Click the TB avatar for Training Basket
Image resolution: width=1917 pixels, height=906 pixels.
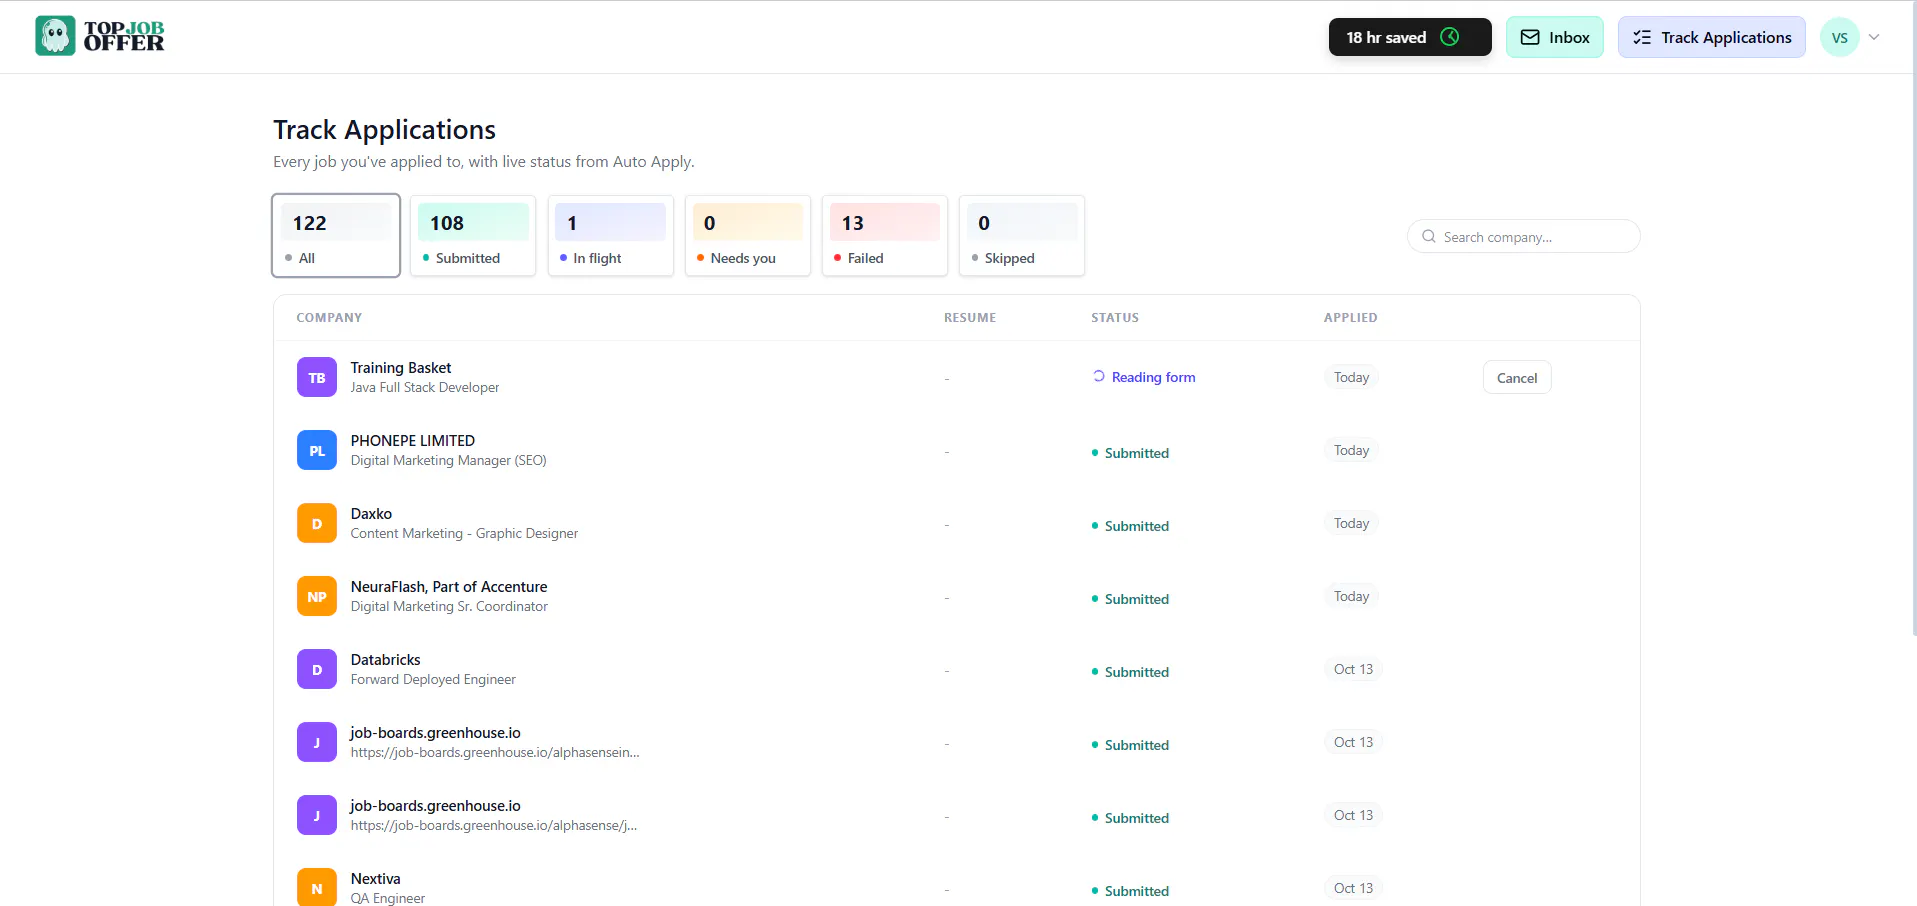coord(317,378)
